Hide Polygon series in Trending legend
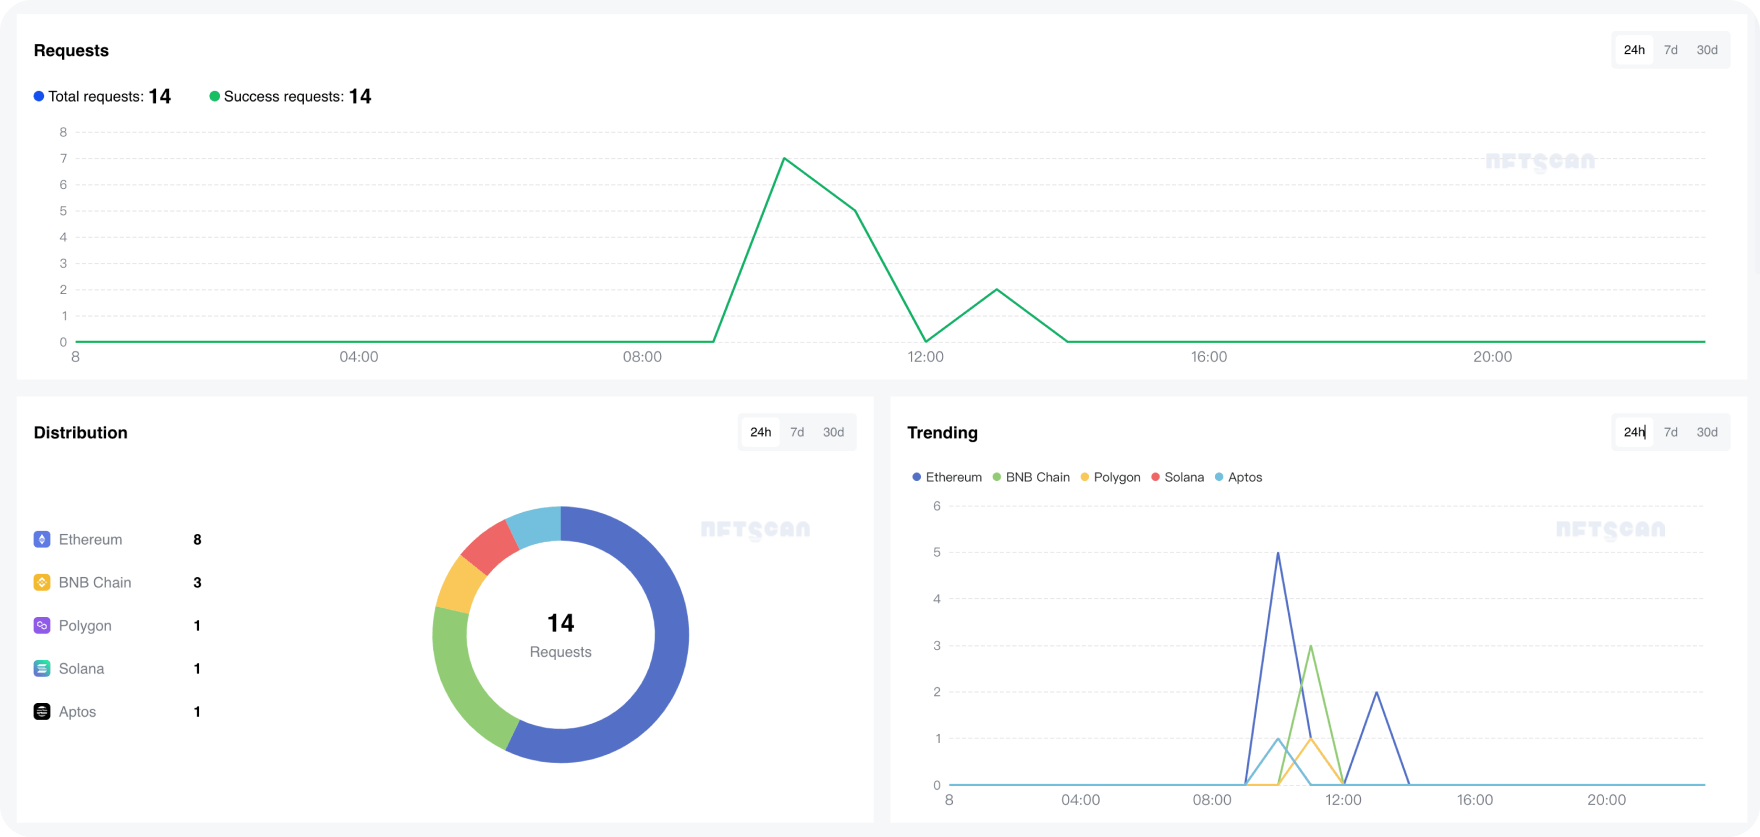 click(x=1110, y=477)
